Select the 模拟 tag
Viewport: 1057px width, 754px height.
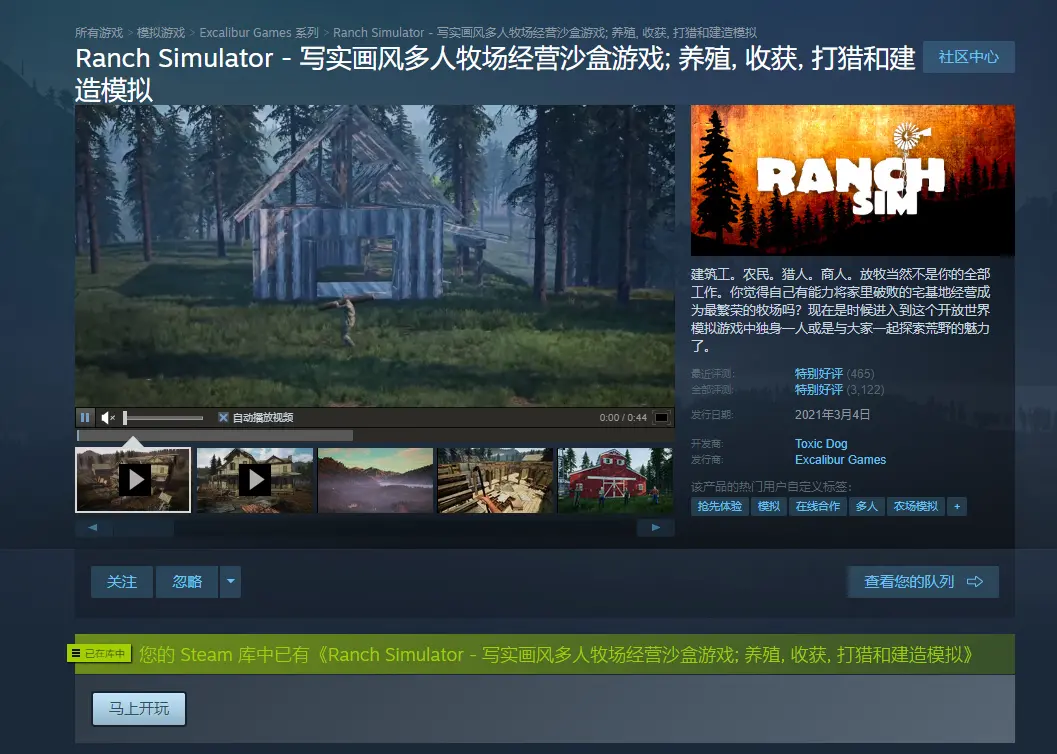click(x=768, y=506)
